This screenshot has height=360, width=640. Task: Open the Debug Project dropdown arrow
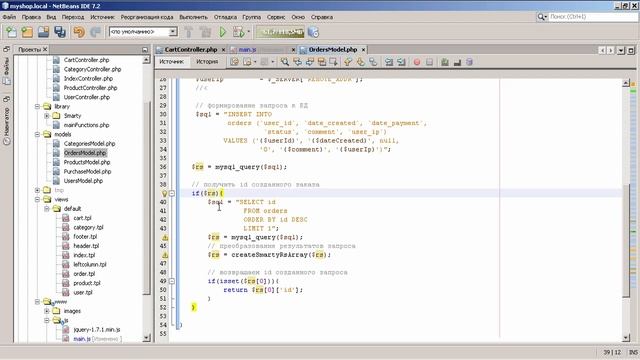(248, 32)
